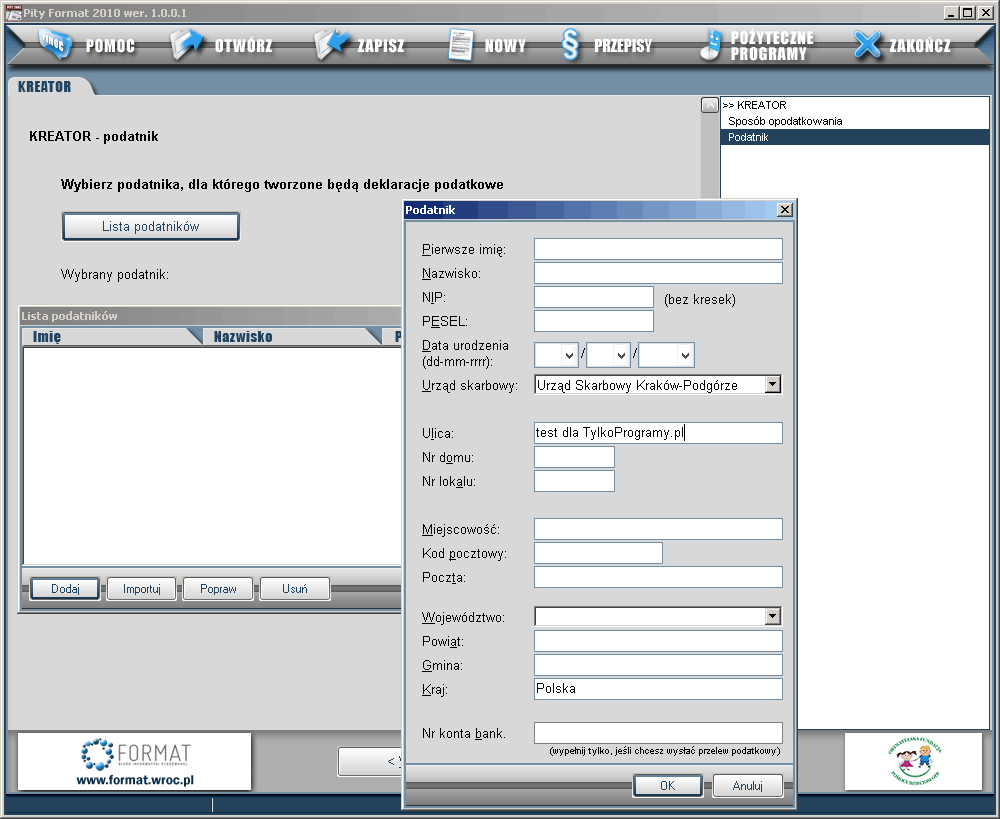Save using the ZAPISZ icon

tap(331, 45)
